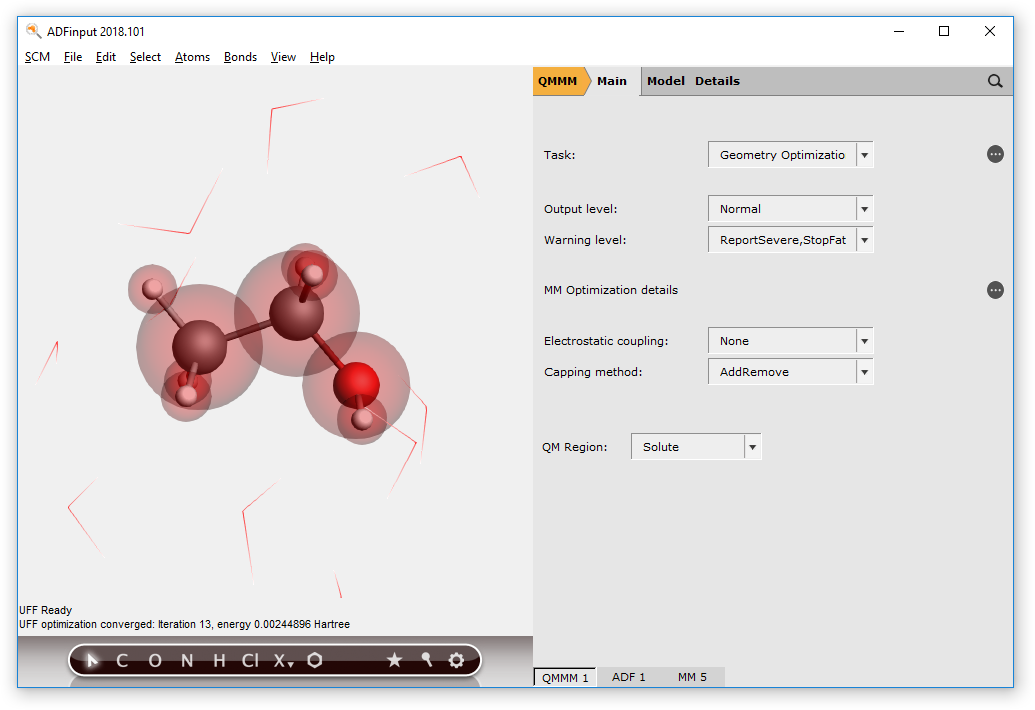The height and width of the screenshot is (710, 1035).
Task: Click the panel search magnifier icon
Action: (x=995, y=81)
